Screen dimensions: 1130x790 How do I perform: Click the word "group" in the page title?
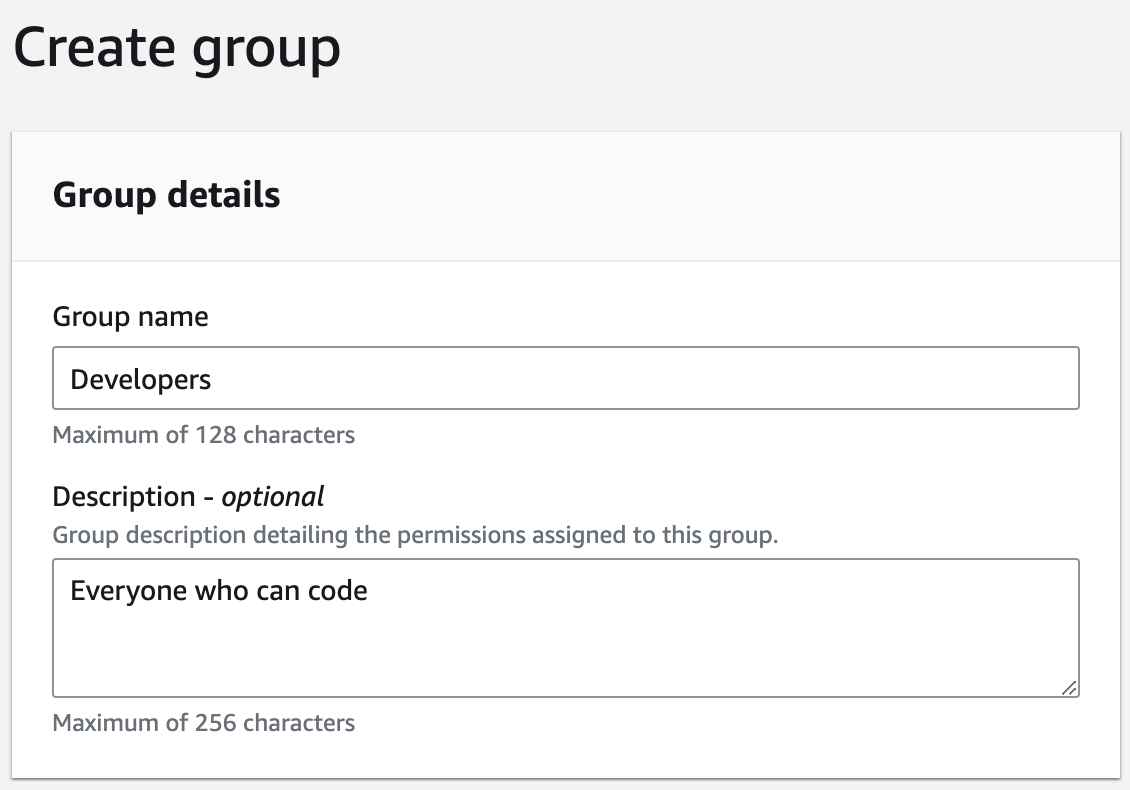(267, 49)
